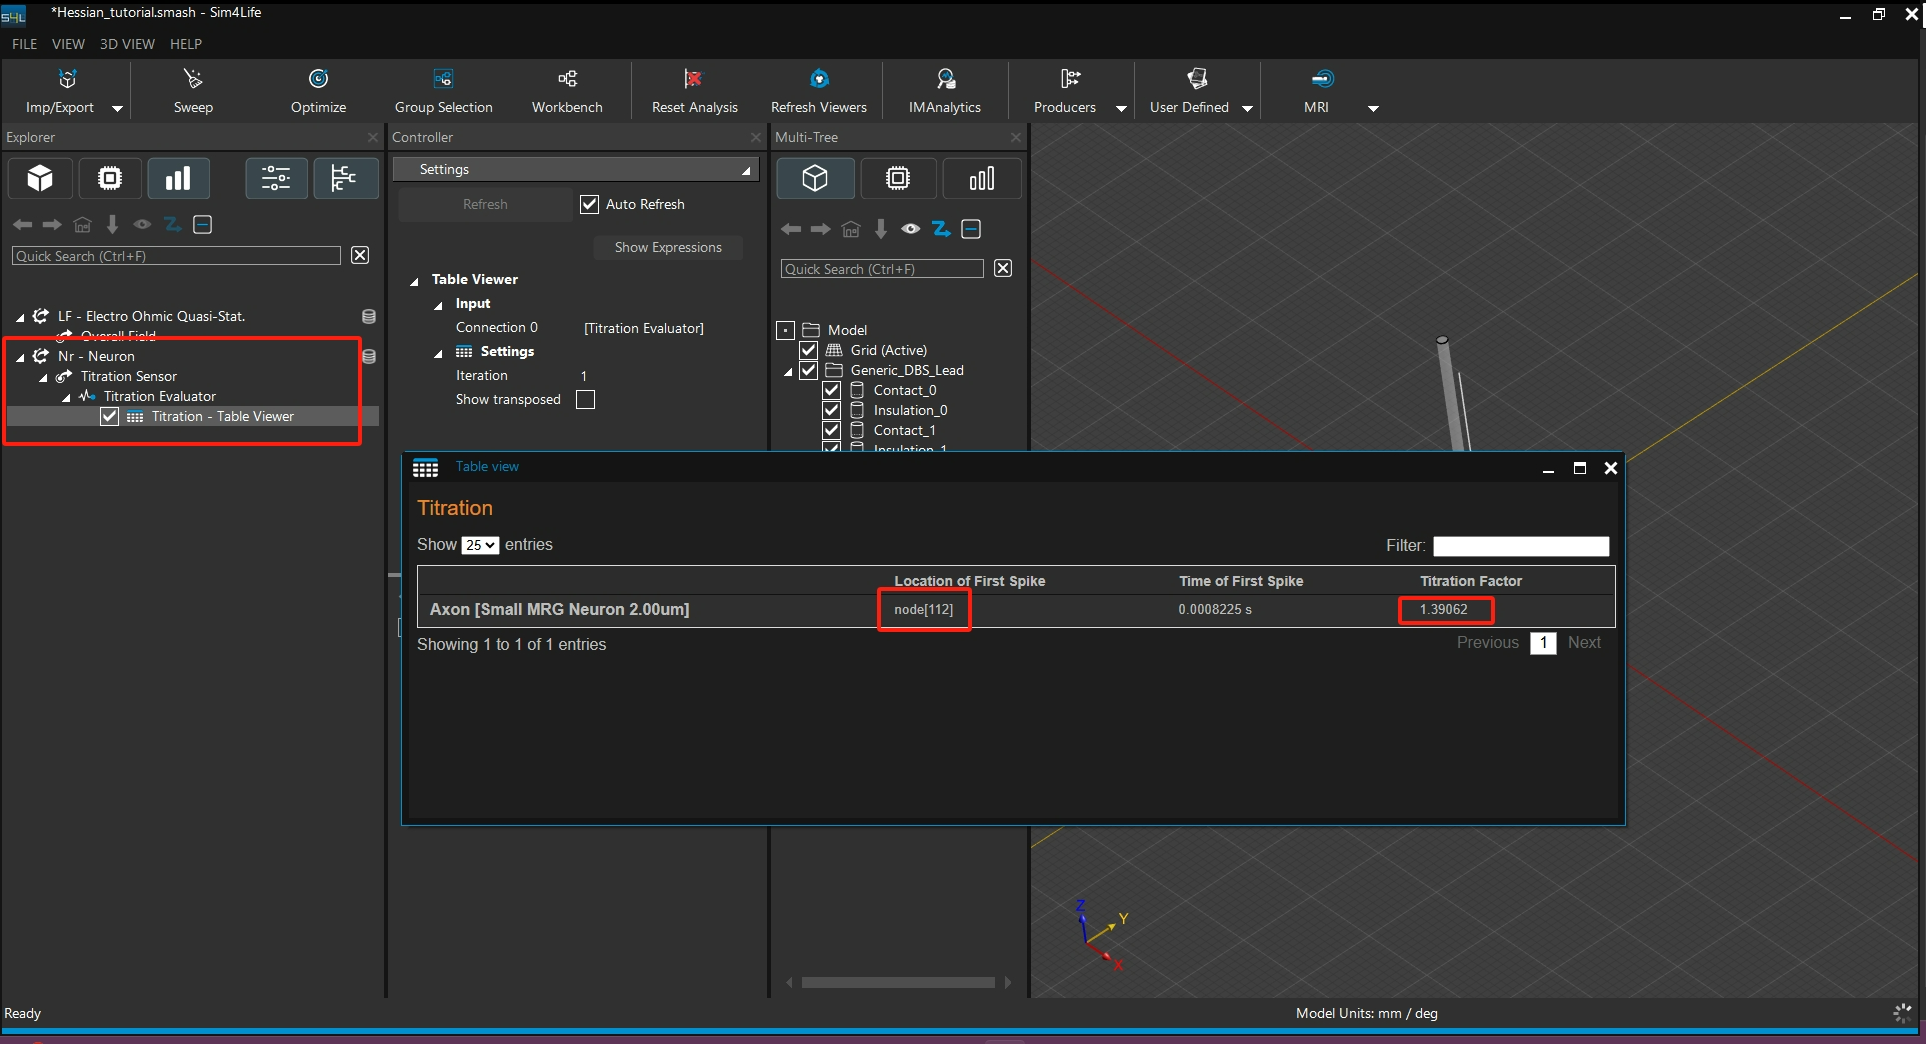
Task: Open the 3D VIEW menu
Action: (127, 44)
